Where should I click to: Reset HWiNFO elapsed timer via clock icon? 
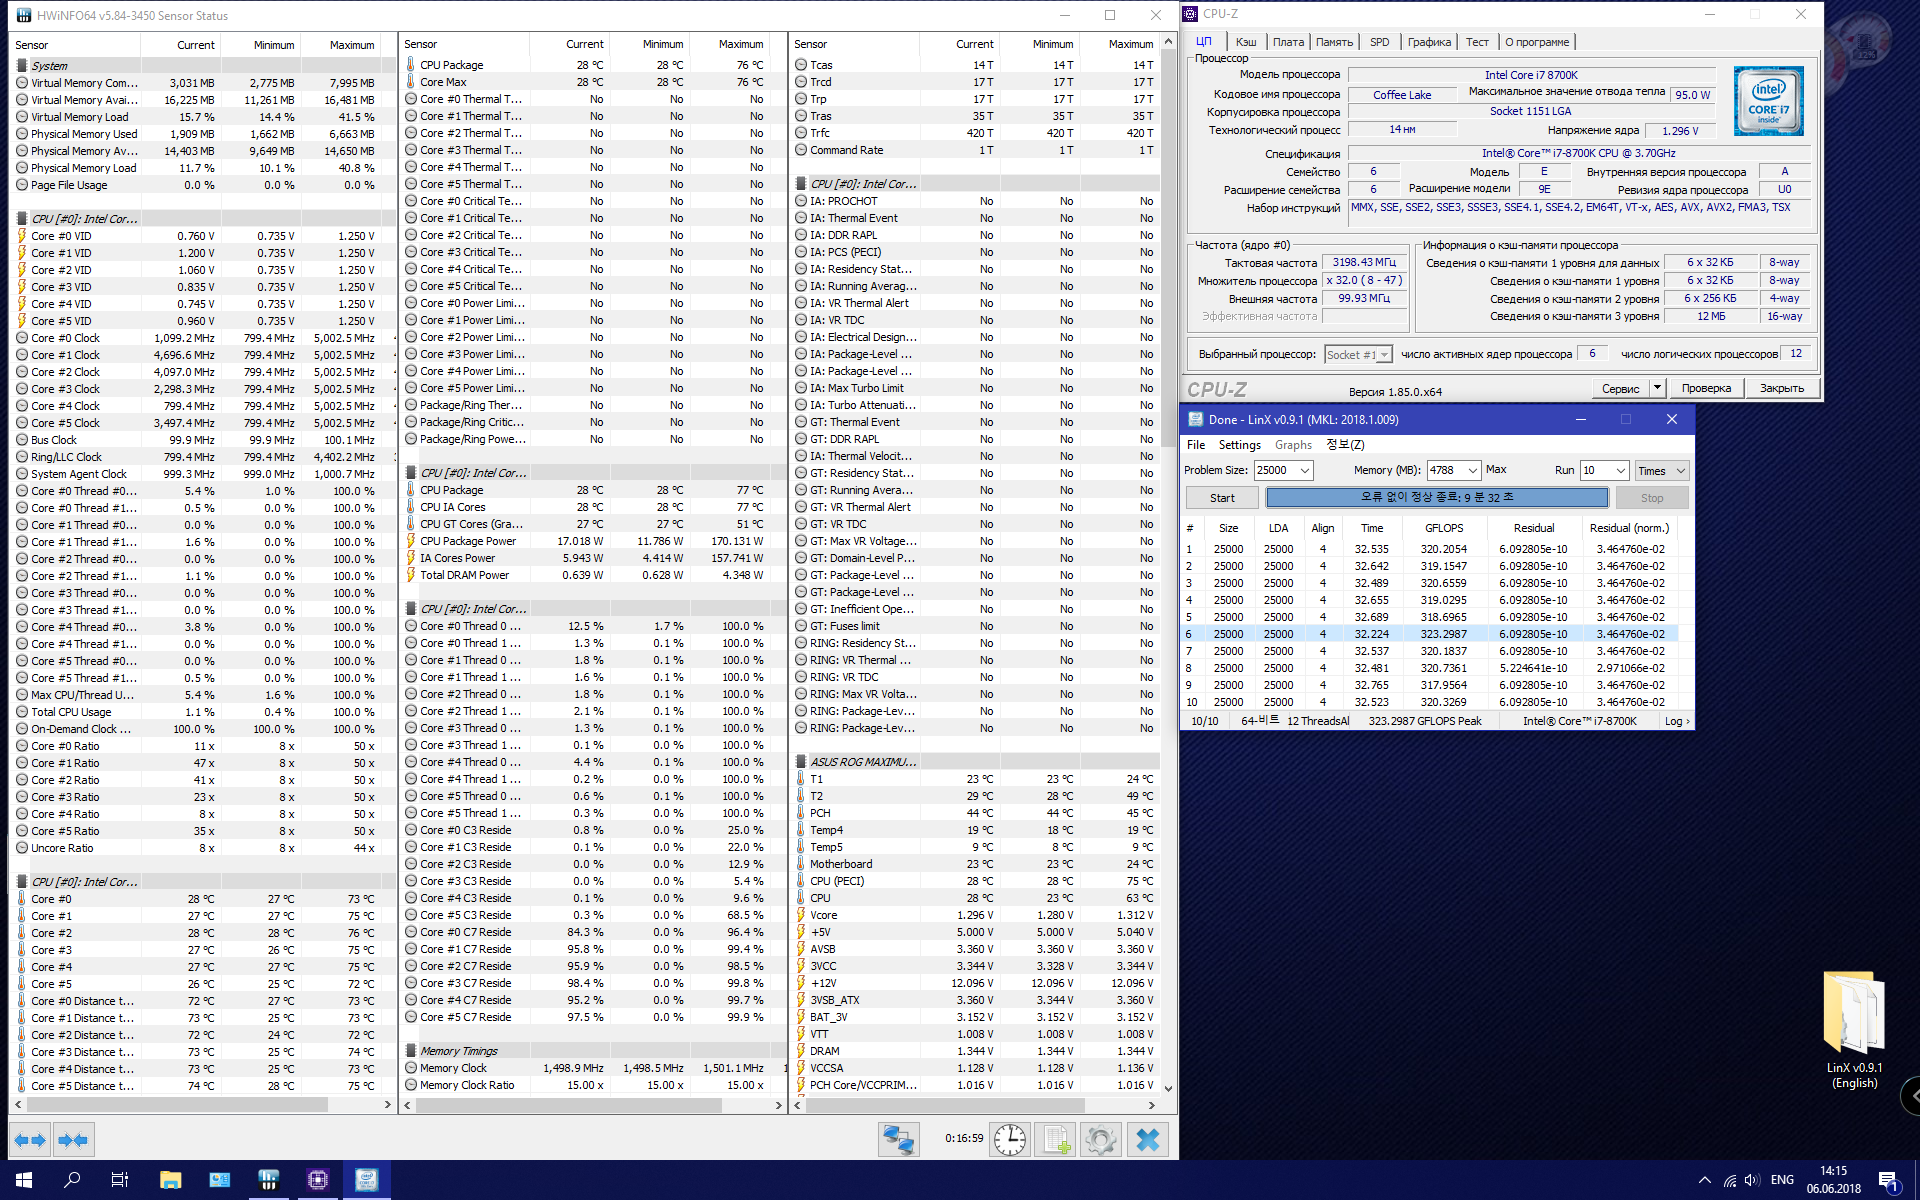(1010, 1140)
